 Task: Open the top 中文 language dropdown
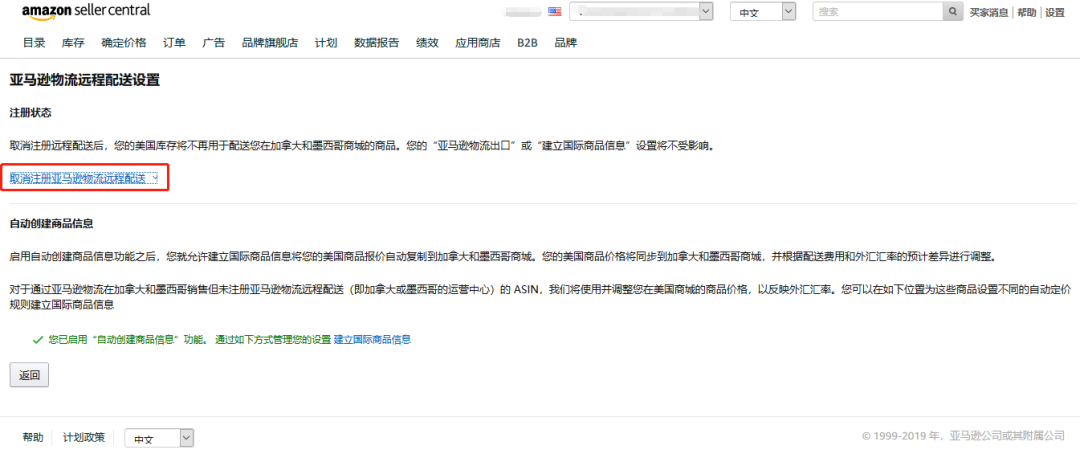[x=763, y=12]
